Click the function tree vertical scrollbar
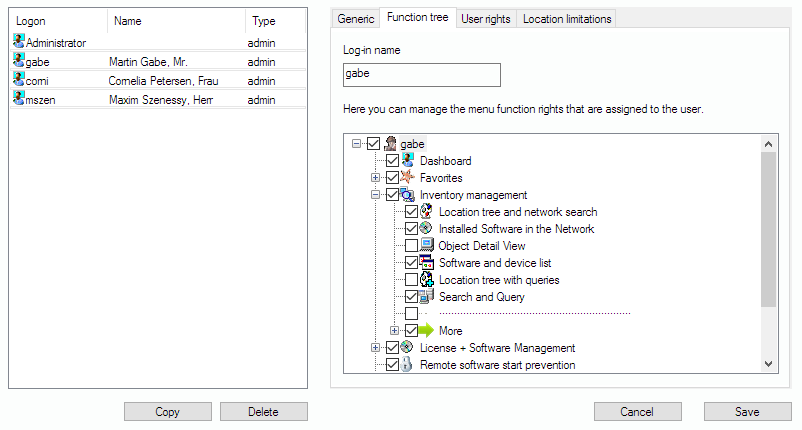Image resolution: width=802 pixels, height=430 pixels. point(768,230)
